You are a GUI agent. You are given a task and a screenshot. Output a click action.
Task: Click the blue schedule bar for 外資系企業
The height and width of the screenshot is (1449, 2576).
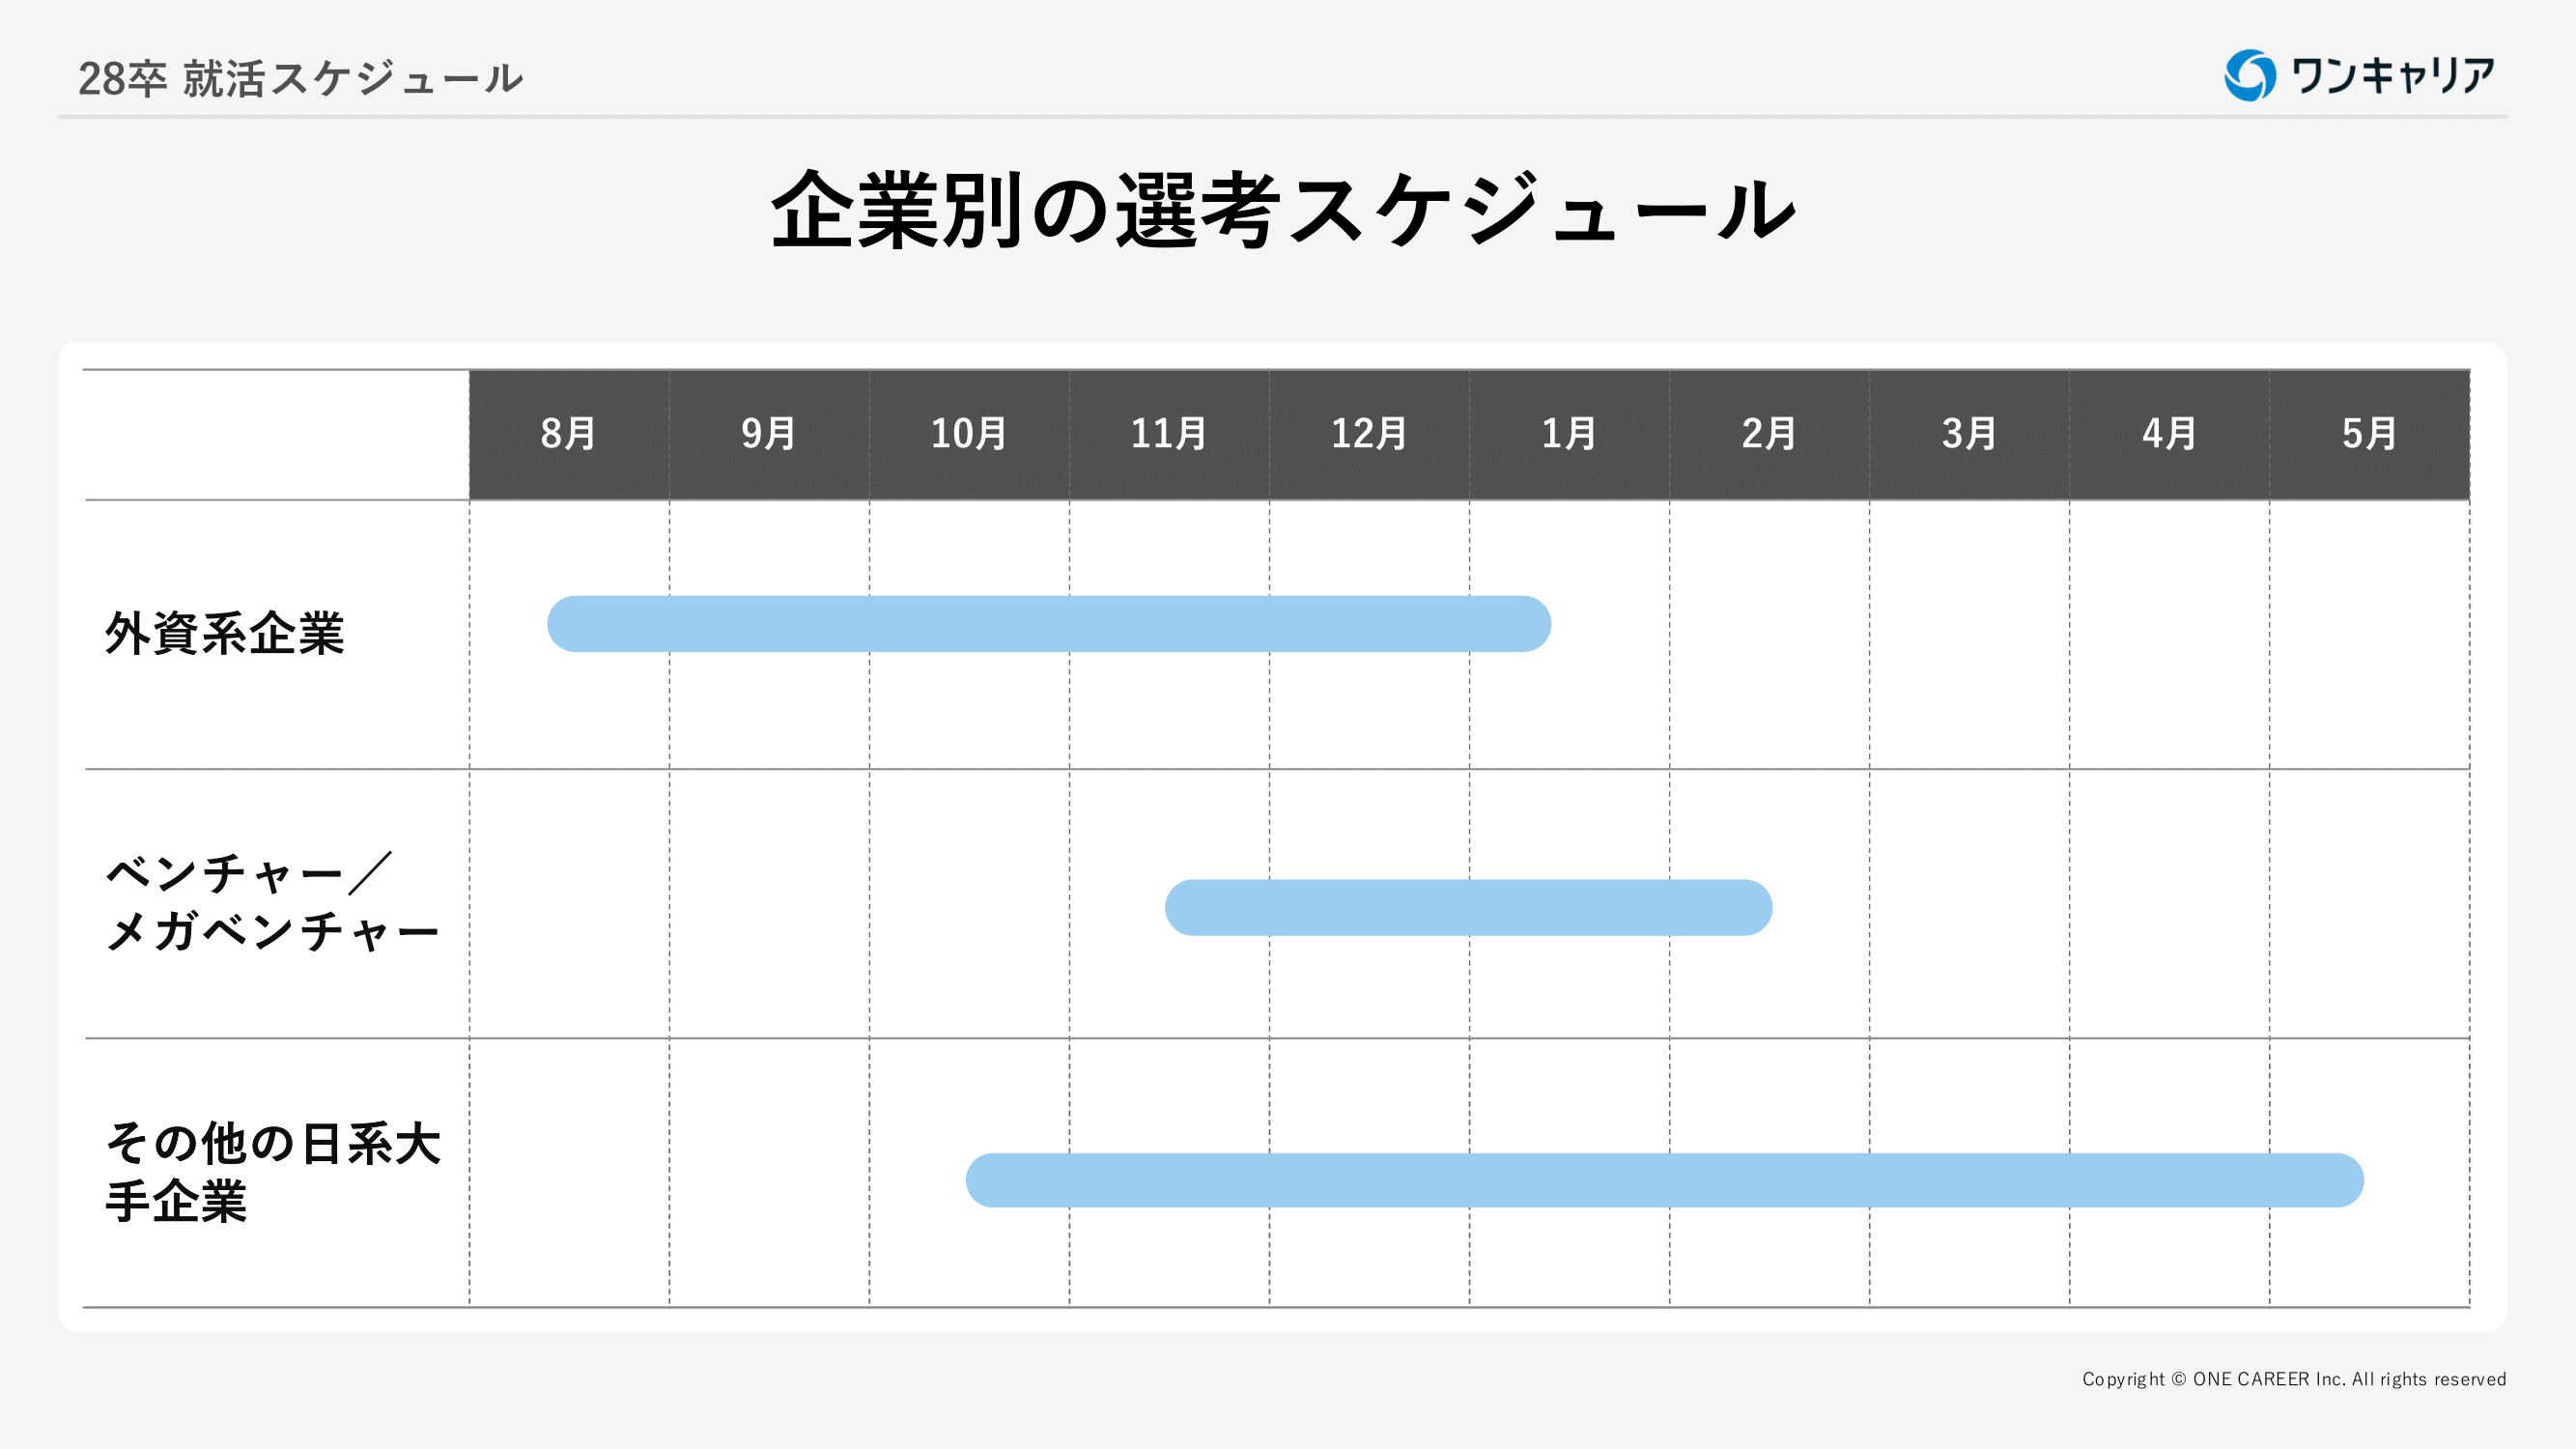point(1049,624)
